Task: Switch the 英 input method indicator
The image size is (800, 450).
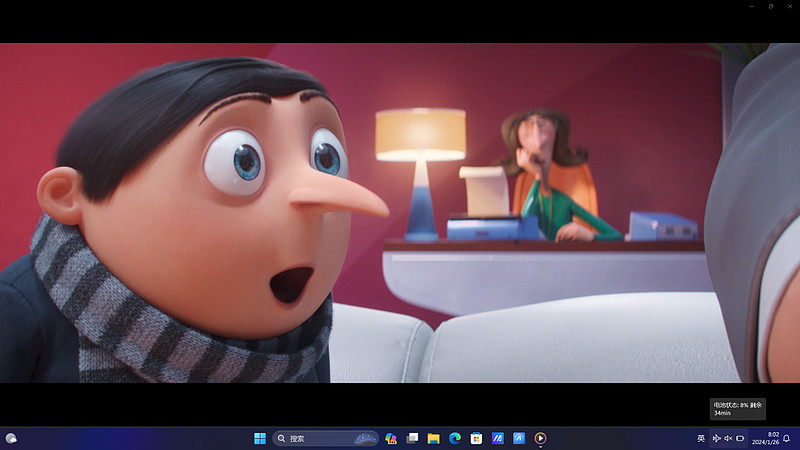Action: pos(701,438)
